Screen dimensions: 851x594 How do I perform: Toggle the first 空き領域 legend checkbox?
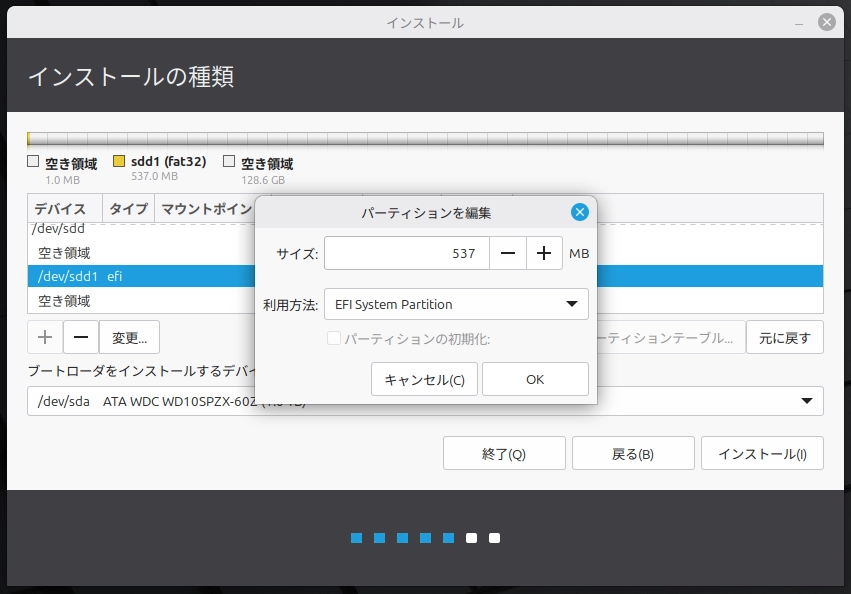coord(32,160)
